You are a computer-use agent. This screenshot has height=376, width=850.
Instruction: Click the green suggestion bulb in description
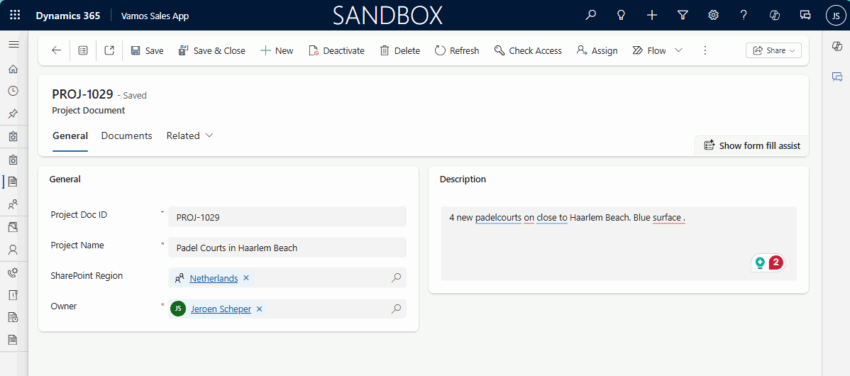[760, 263]
